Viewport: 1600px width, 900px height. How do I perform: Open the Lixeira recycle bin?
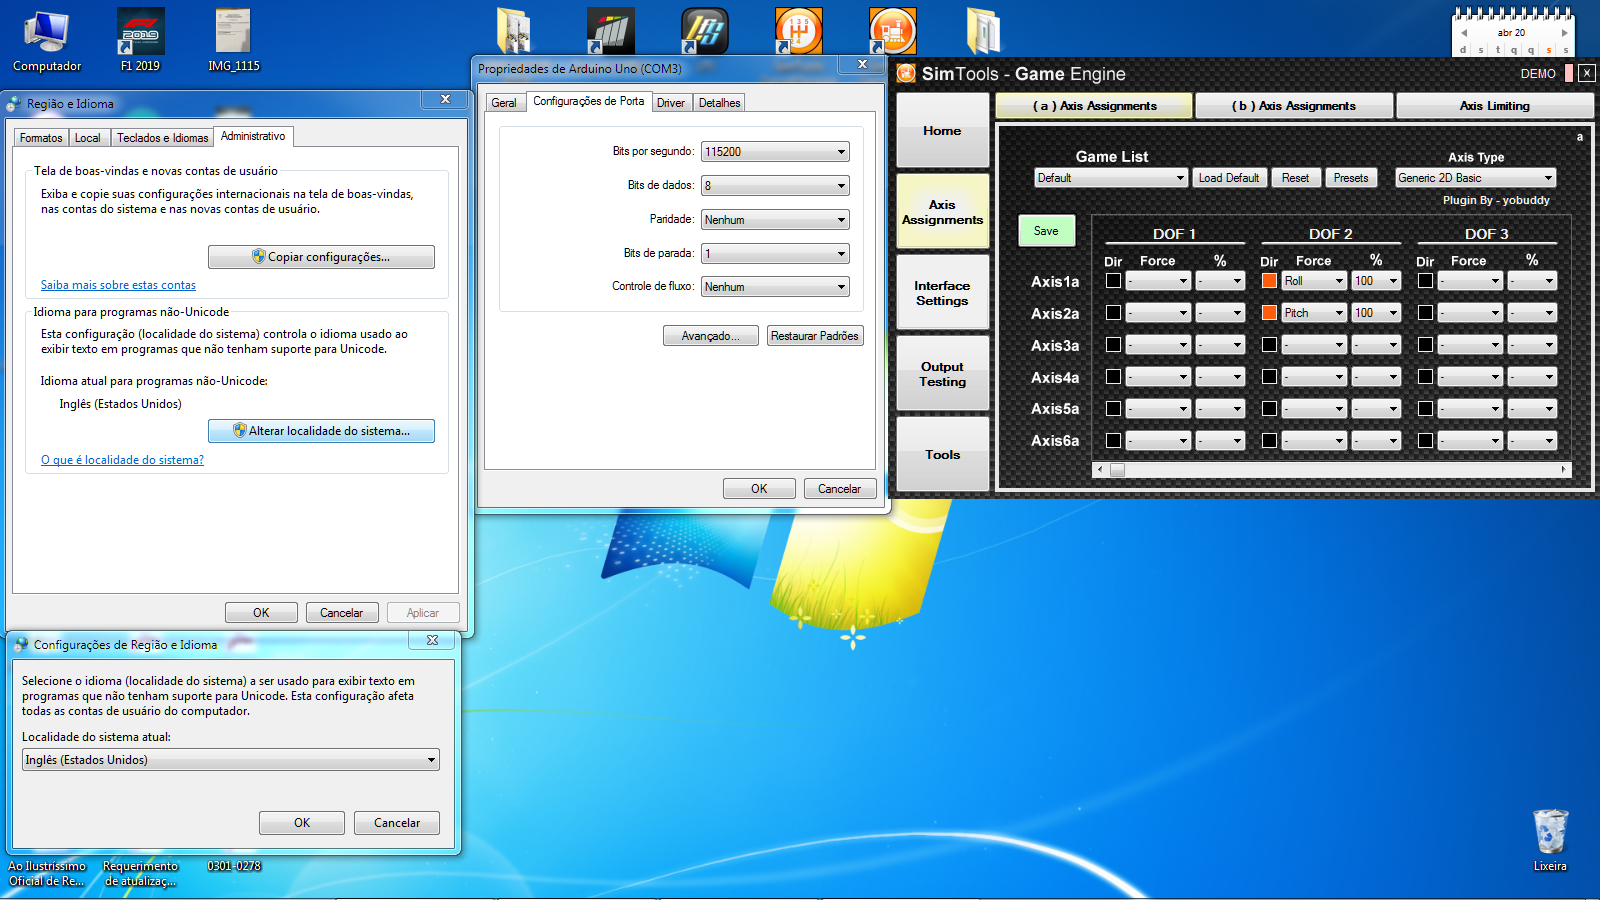pos(1550,841)
